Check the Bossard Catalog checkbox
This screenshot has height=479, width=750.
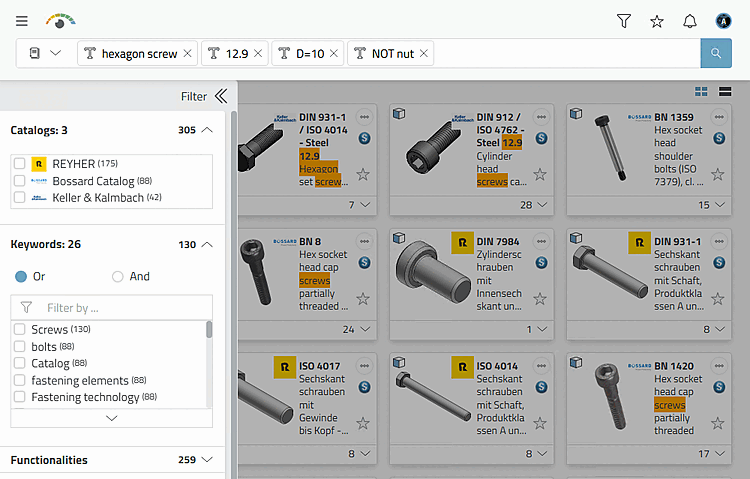coord(20,181)
